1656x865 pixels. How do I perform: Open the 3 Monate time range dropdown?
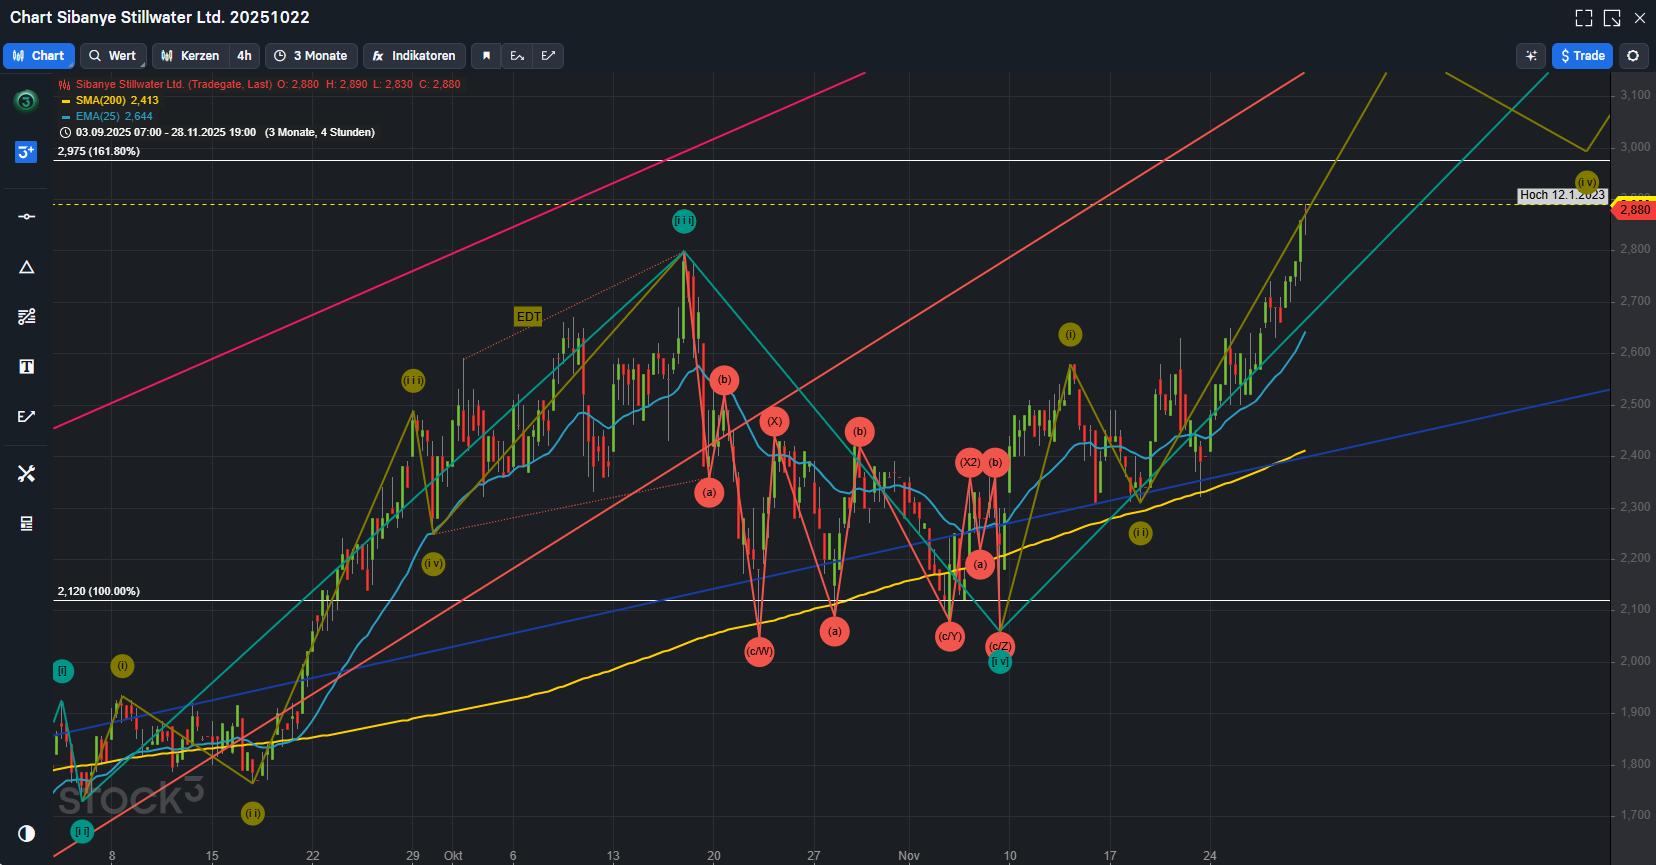(x=311, y=56)
